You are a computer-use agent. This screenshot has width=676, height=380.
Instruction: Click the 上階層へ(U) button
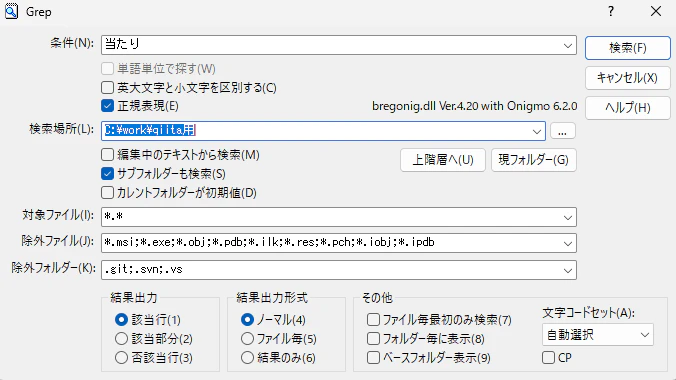tap(443, 160)
